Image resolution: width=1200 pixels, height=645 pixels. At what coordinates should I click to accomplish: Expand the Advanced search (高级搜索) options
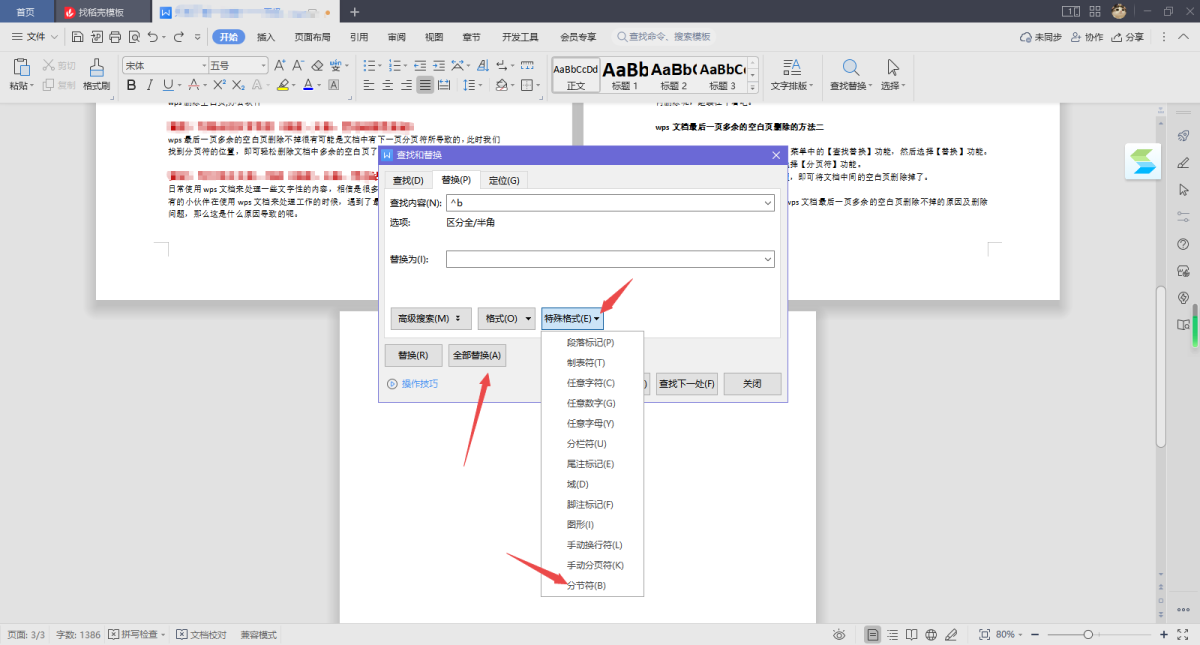[x=430, y=319]
